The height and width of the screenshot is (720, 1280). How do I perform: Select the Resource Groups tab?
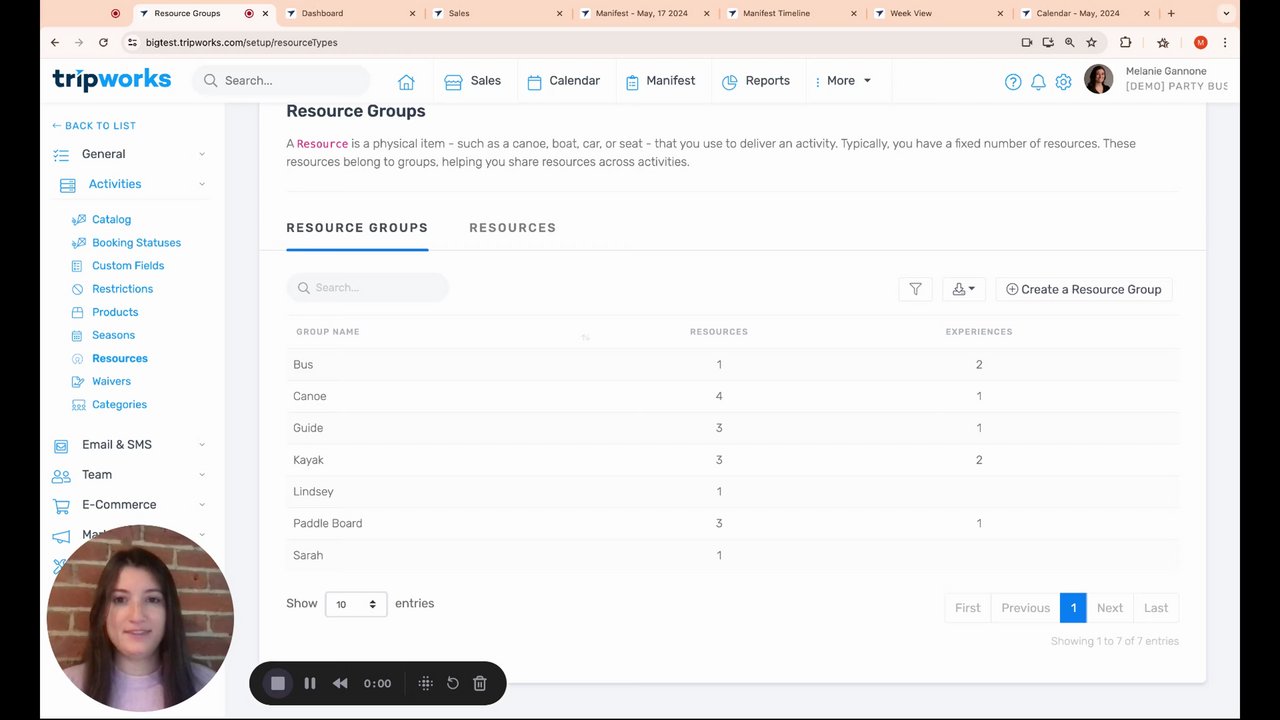(357, 228)
